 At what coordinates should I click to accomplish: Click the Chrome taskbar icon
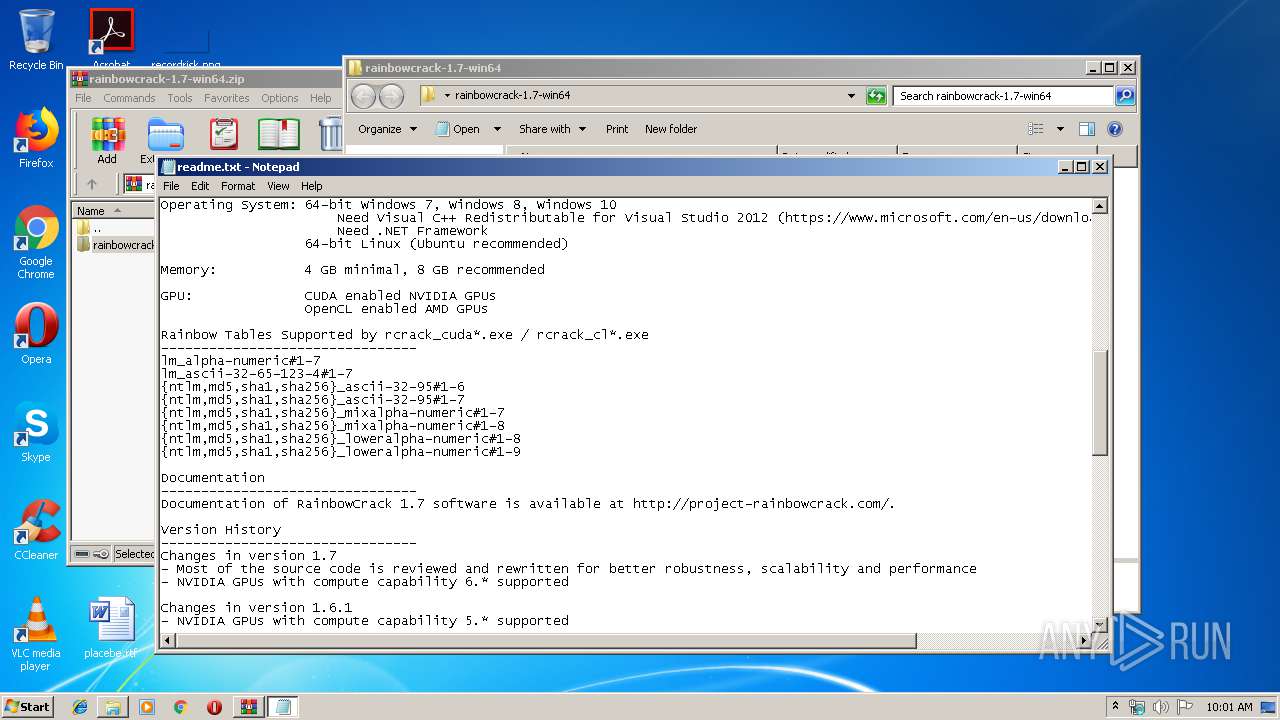(x=180, y=707)
